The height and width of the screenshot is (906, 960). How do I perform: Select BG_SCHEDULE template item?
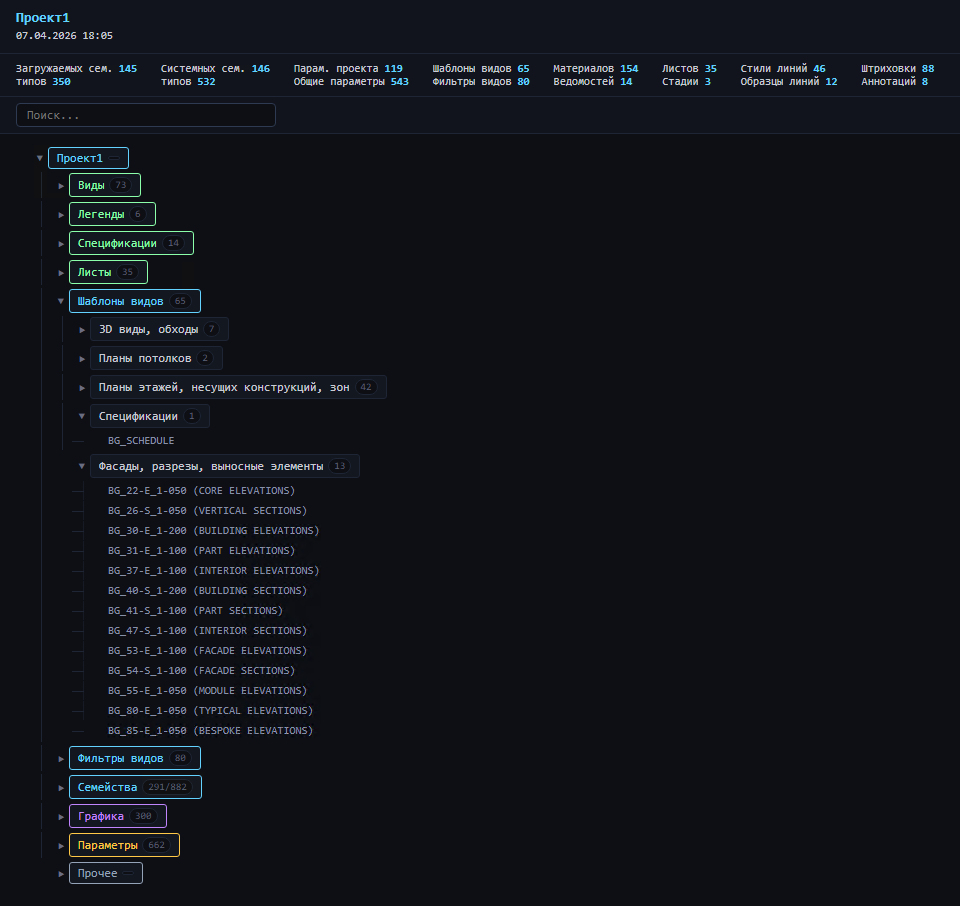click(141, 440)
